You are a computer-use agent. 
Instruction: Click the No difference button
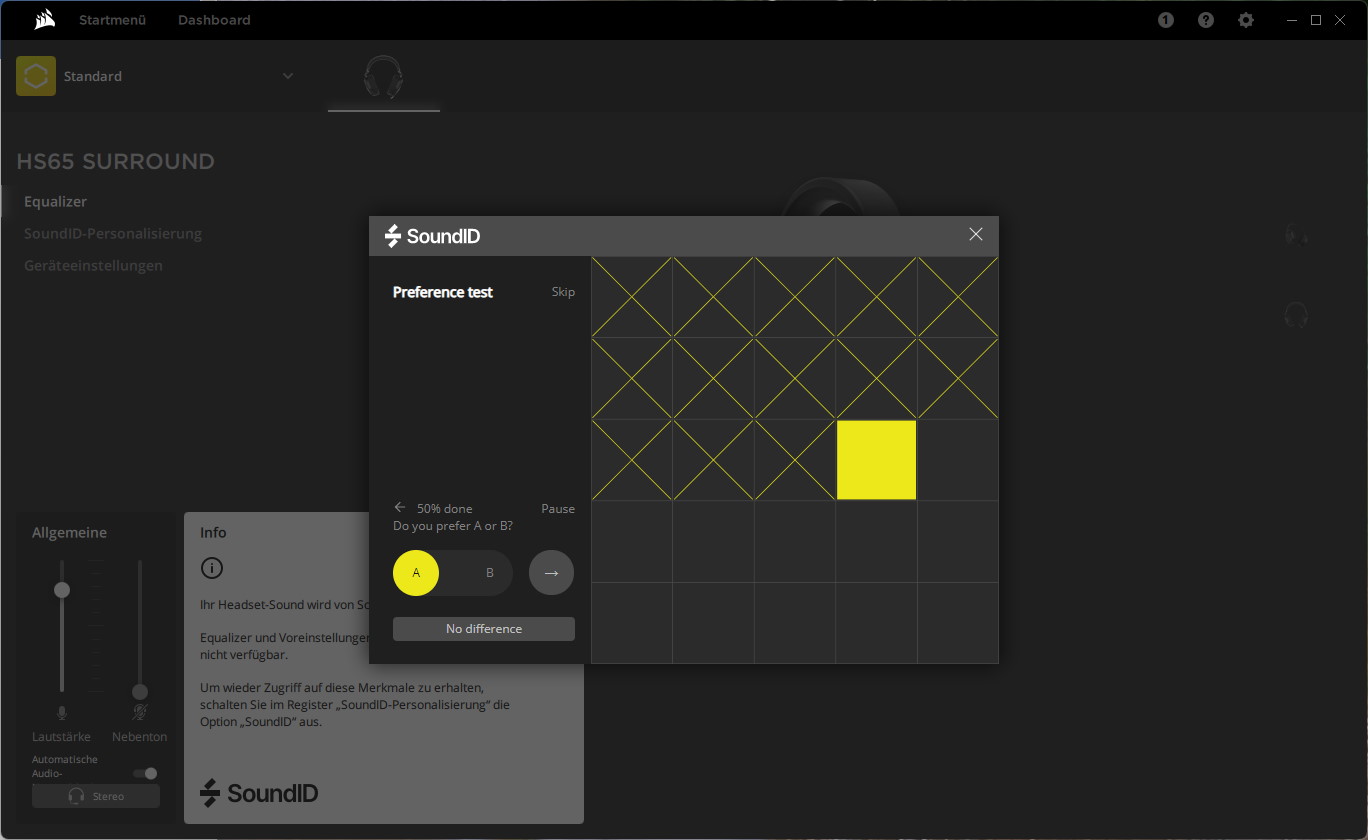click(x=484, y=629)
